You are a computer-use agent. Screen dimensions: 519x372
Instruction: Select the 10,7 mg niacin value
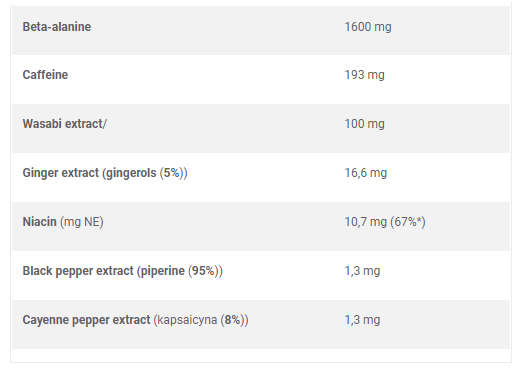pos(366,222)
